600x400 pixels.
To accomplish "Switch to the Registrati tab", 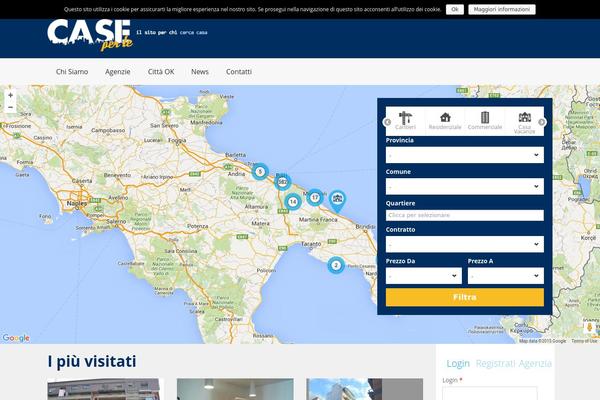I will tap(495, 363).
